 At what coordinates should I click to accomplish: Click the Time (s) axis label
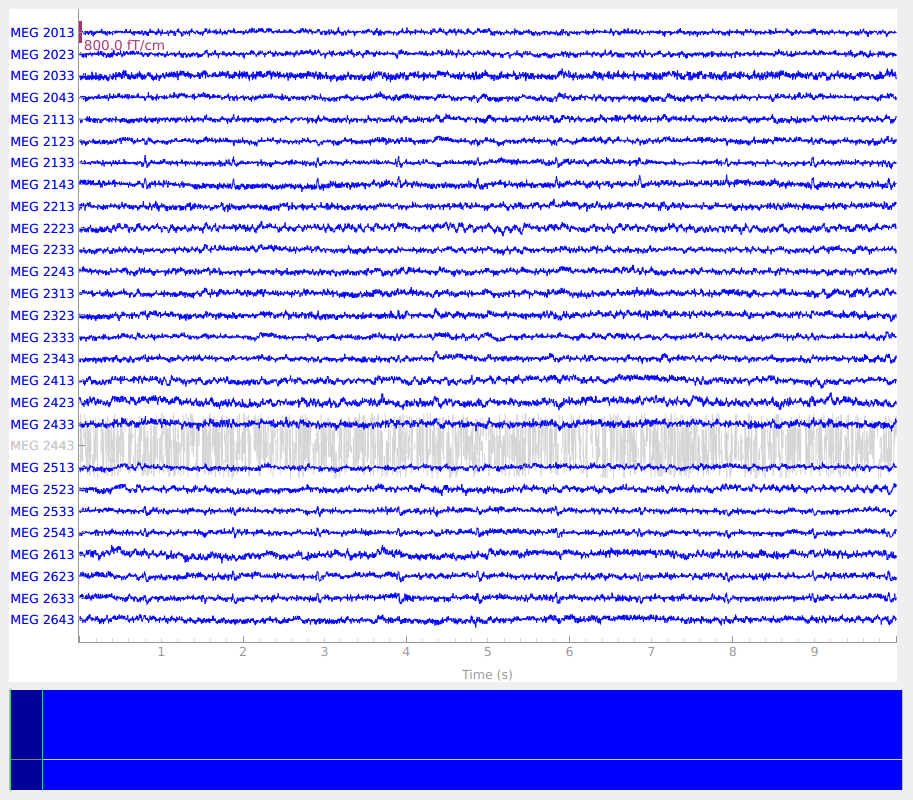click(x=487, y=675)
